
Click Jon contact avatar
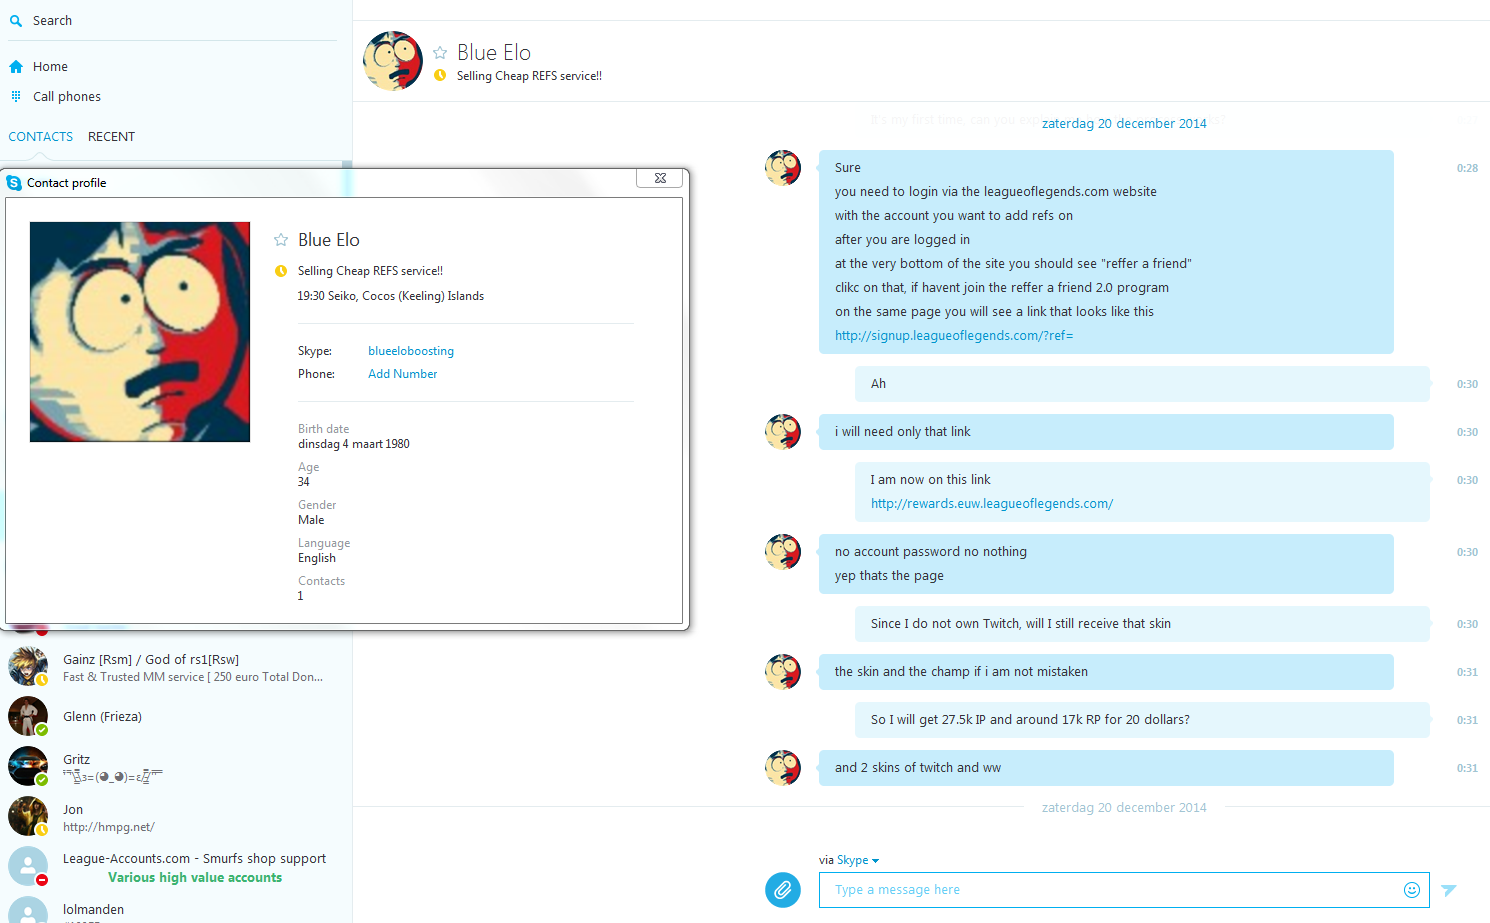28,816
